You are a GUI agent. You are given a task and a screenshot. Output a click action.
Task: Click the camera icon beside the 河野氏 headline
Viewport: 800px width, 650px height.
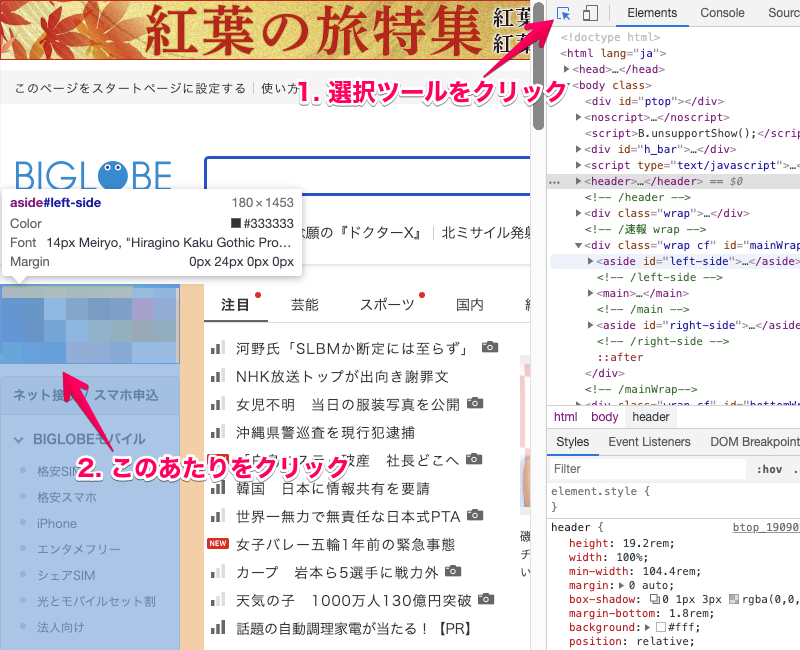489,348
